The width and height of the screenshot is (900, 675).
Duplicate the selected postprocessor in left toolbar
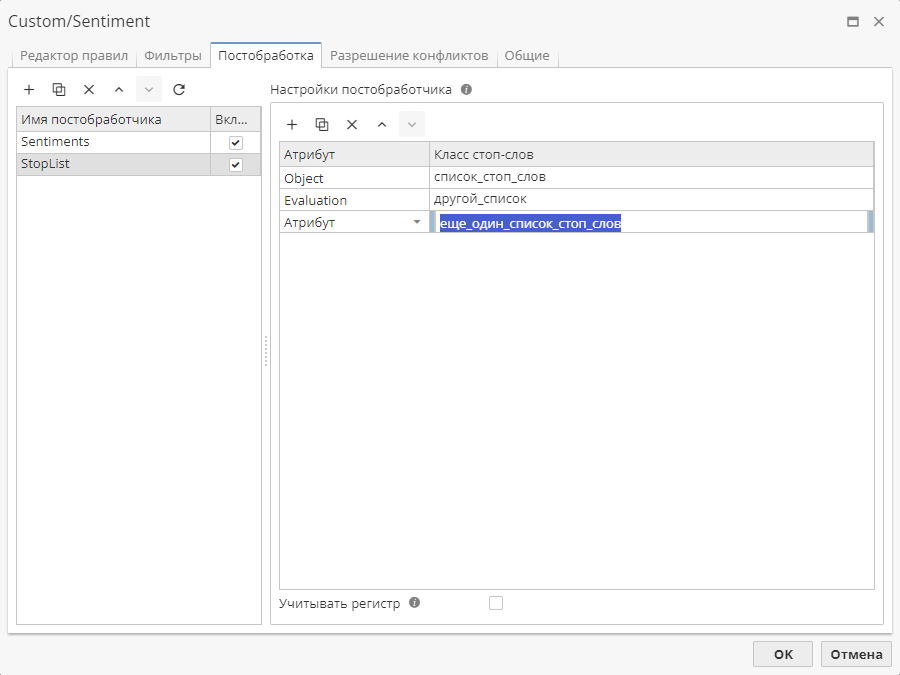click(59, 90)
